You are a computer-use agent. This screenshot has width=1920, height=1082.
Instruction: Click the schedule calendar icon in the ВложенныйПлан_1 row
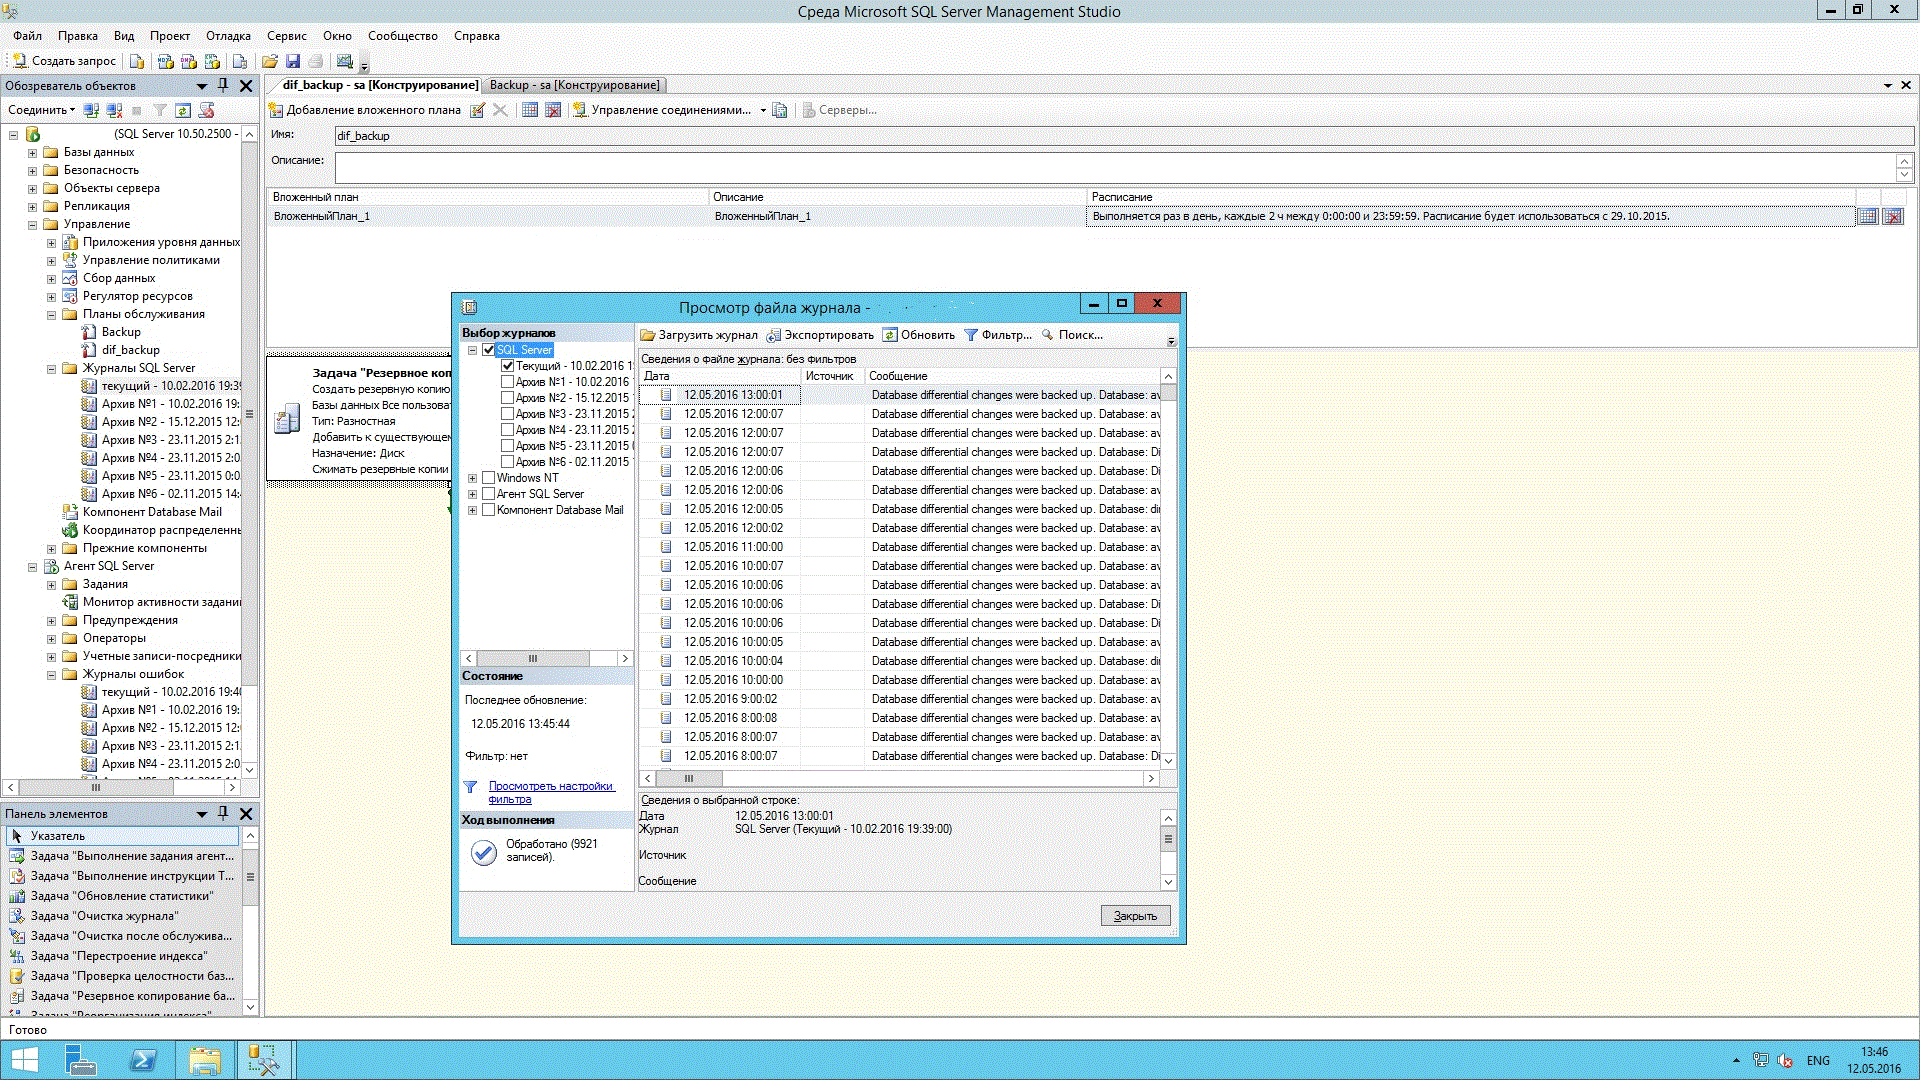click(1868, 216)
